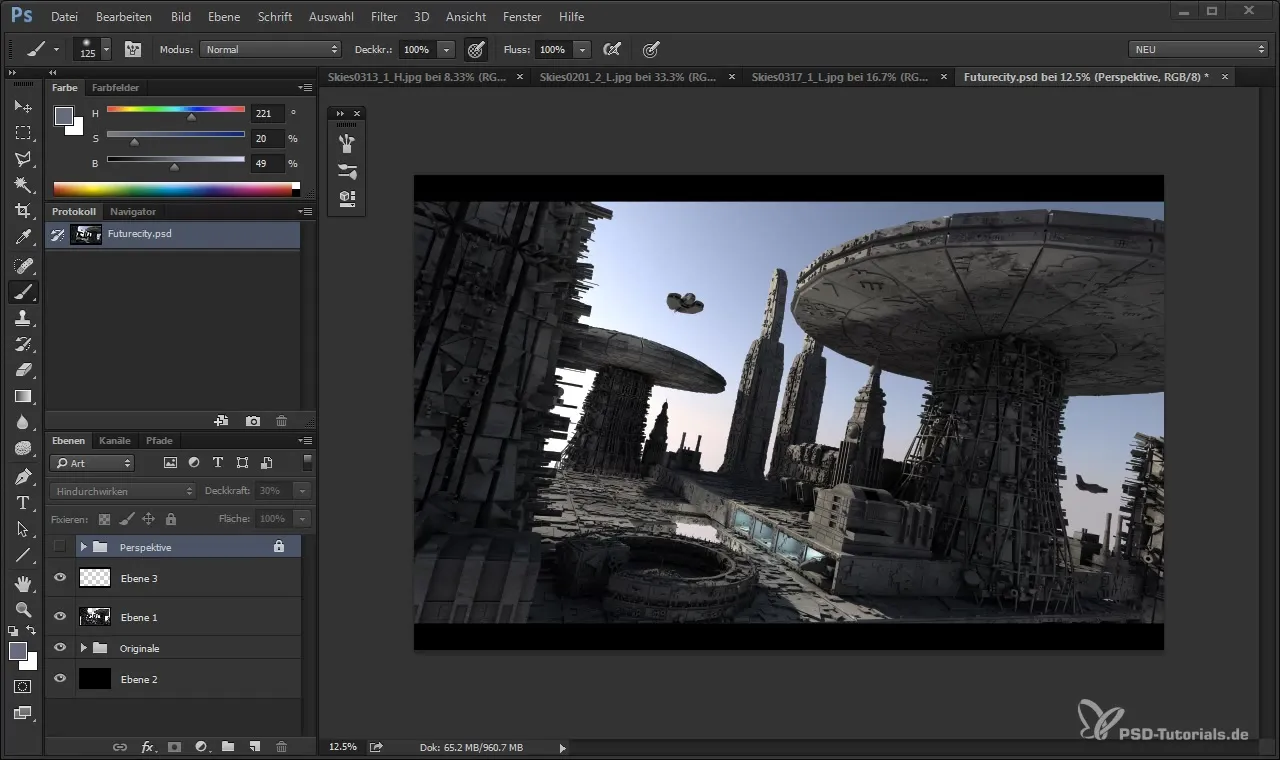Select the Move tool
The width and height of the screenshot is (1280, 760).
pyautogui.click(x=23, y=106)
